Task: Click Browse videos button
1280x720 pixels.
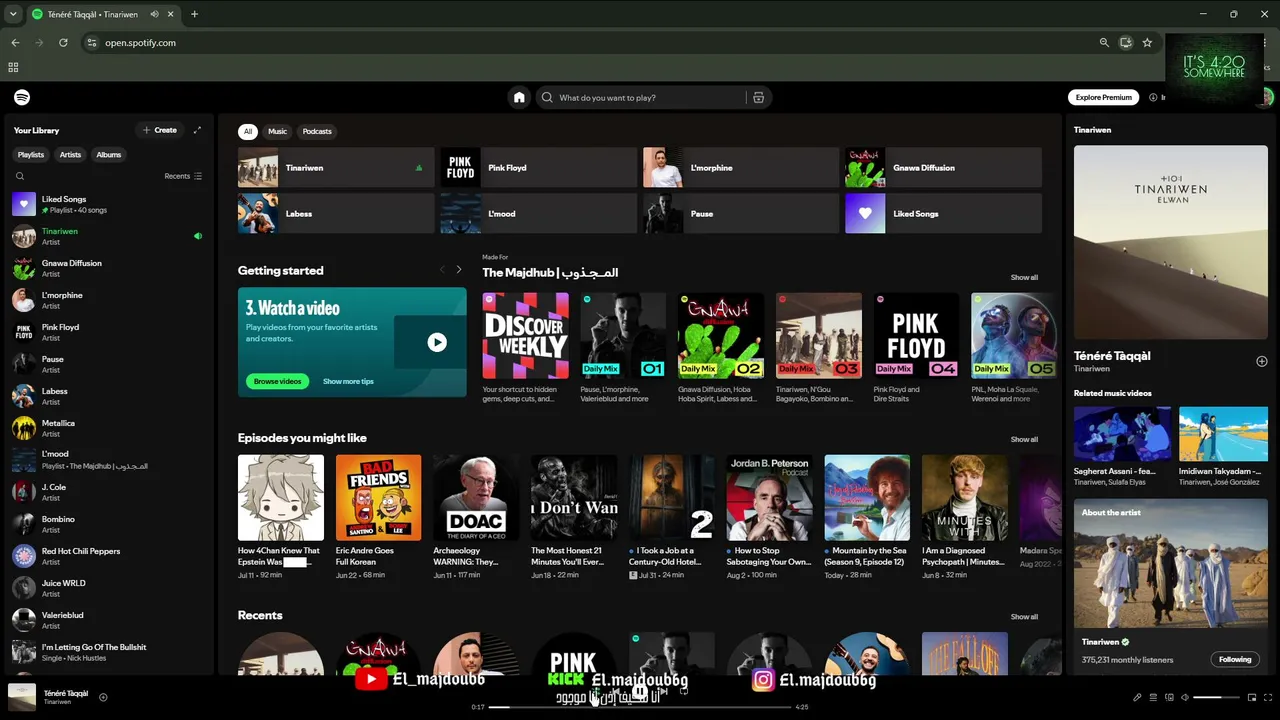Action: tap(277, 381)
